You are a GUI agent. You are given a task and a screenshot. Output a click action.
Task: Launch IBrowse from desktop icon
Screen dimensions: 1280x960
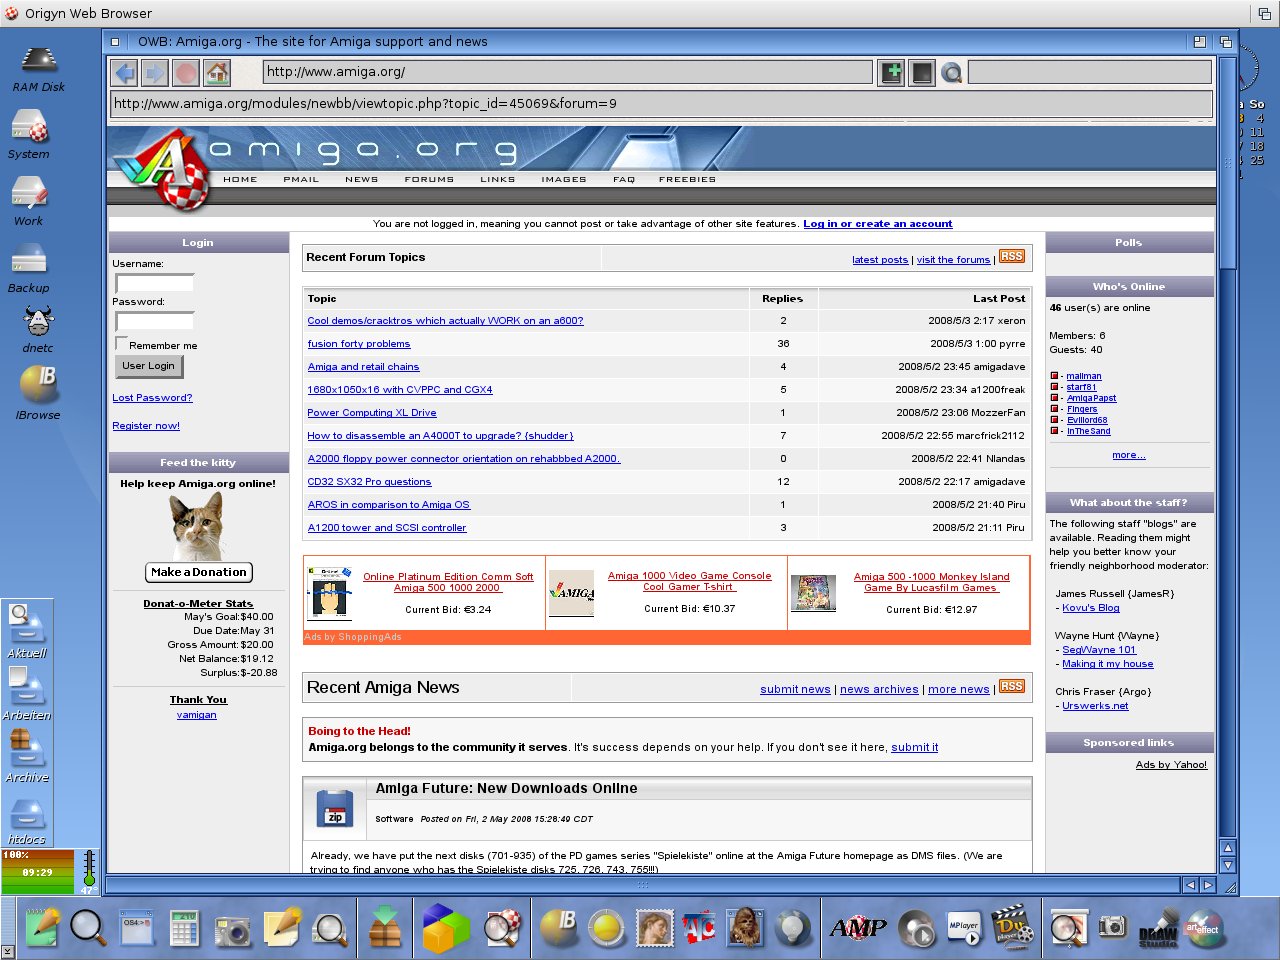(x=38, y=392)
